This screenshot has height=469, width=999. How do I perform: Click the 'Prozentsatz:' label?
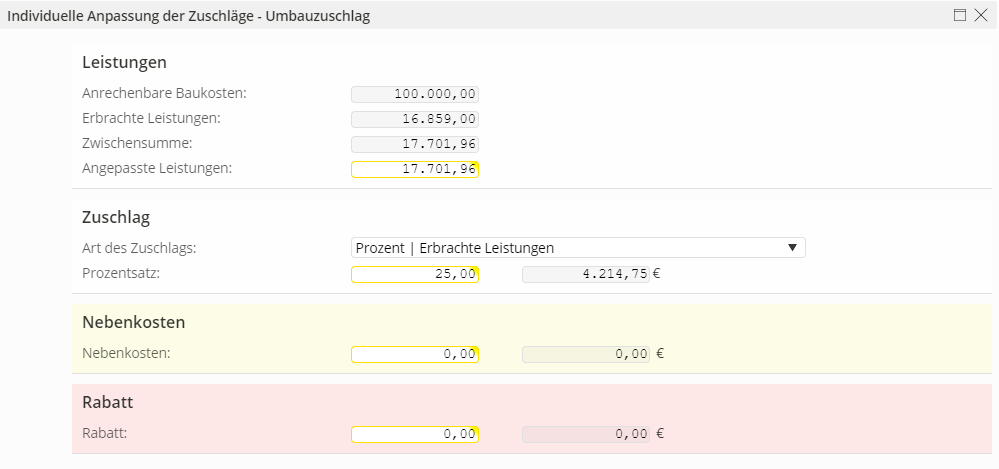[121, 273]
